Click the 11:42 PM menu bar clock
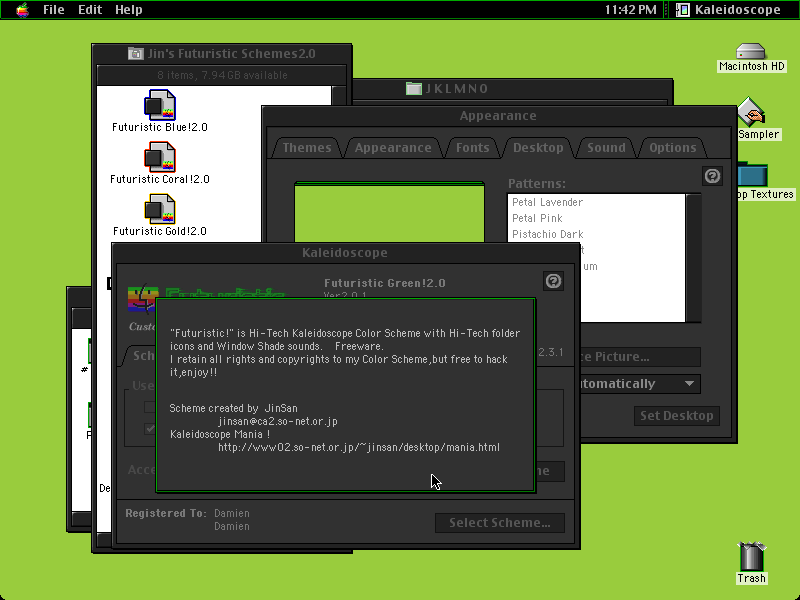Image resolution: width=800 pixels, height=600 pixels. (x=631, y=10)
